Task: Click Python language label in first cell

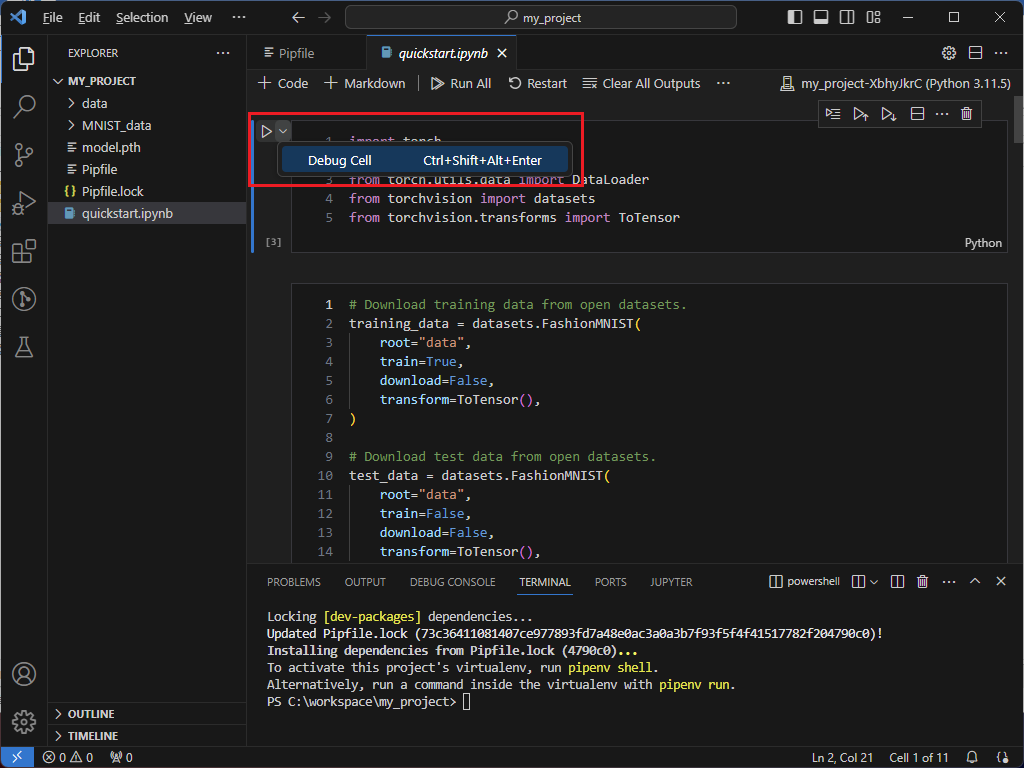Action: (983, 243)
